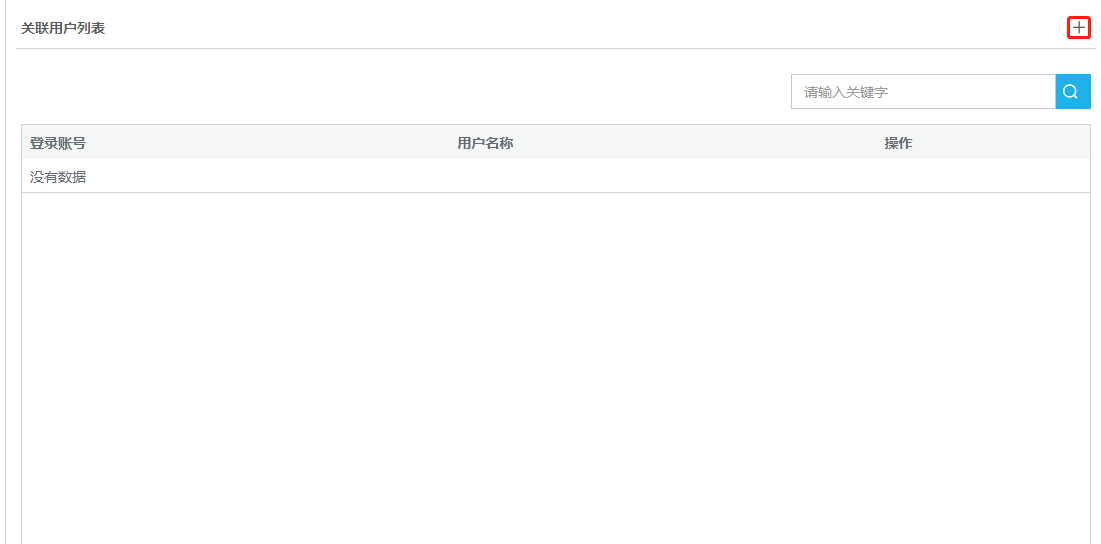The height and width of the screenshot is (544, 1101).
Task: Select the 登录账号 column header
Action: click(x=58, y=143)
